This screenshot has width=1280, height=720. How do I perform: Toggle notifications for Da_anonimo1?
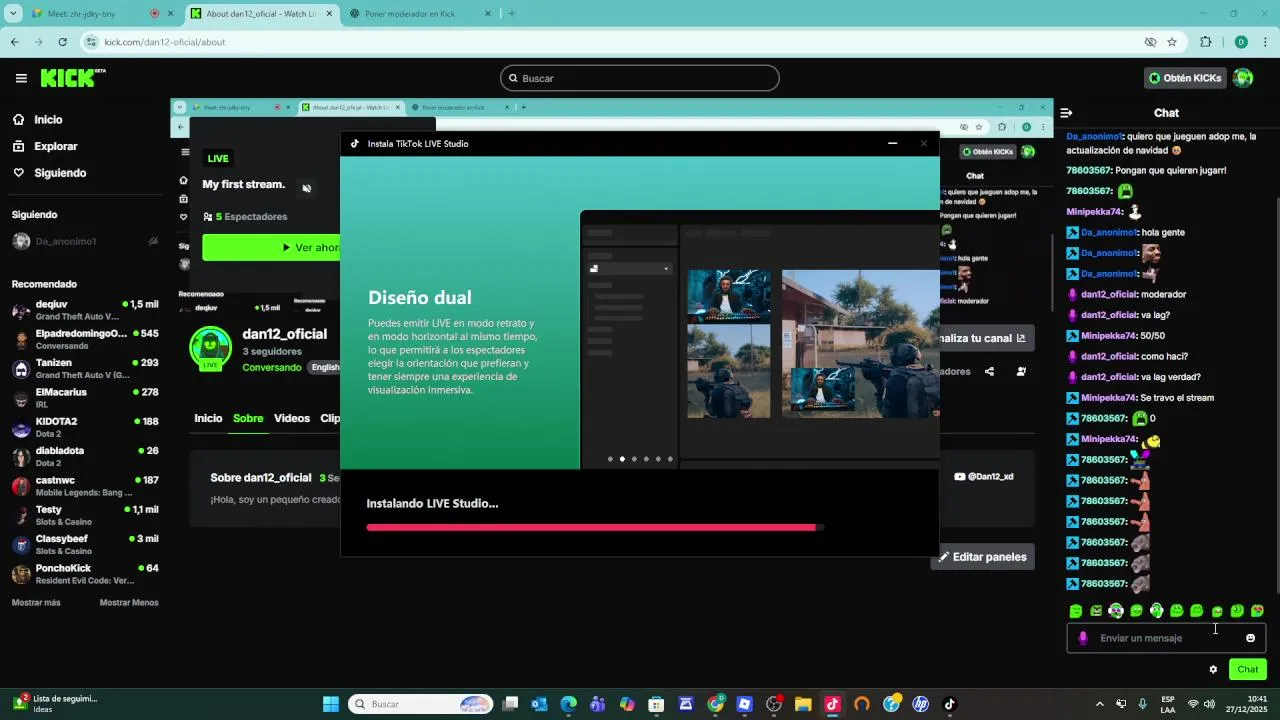(153, 241)
